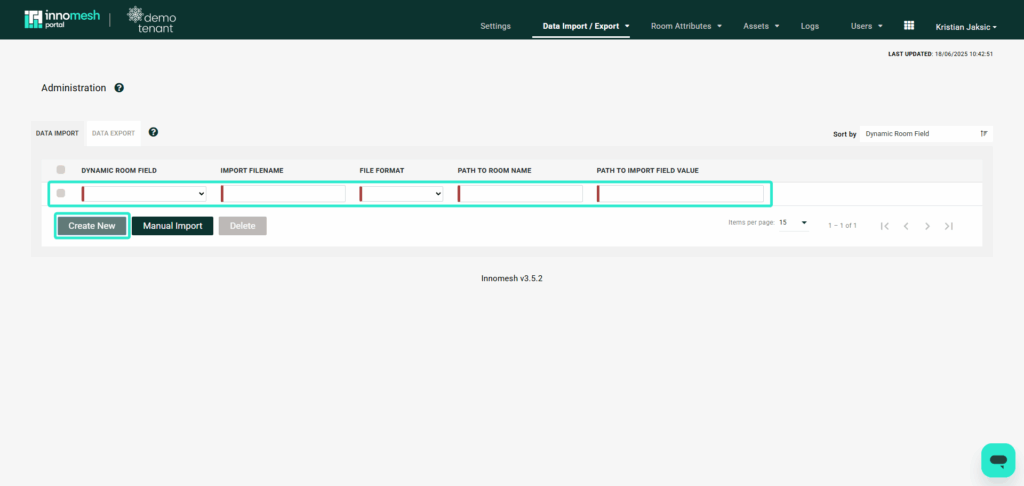Image resolution: width=1024 pixels, height=486 pixels.
Task: Click the Innomesh portal logo
Action: tap(62, 19)
